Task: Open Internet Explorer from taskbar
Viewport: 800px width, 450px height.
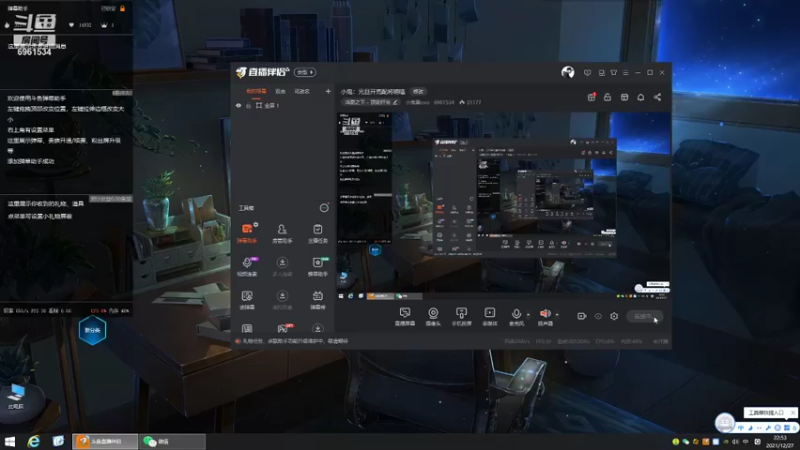Action: coord(34,441)
